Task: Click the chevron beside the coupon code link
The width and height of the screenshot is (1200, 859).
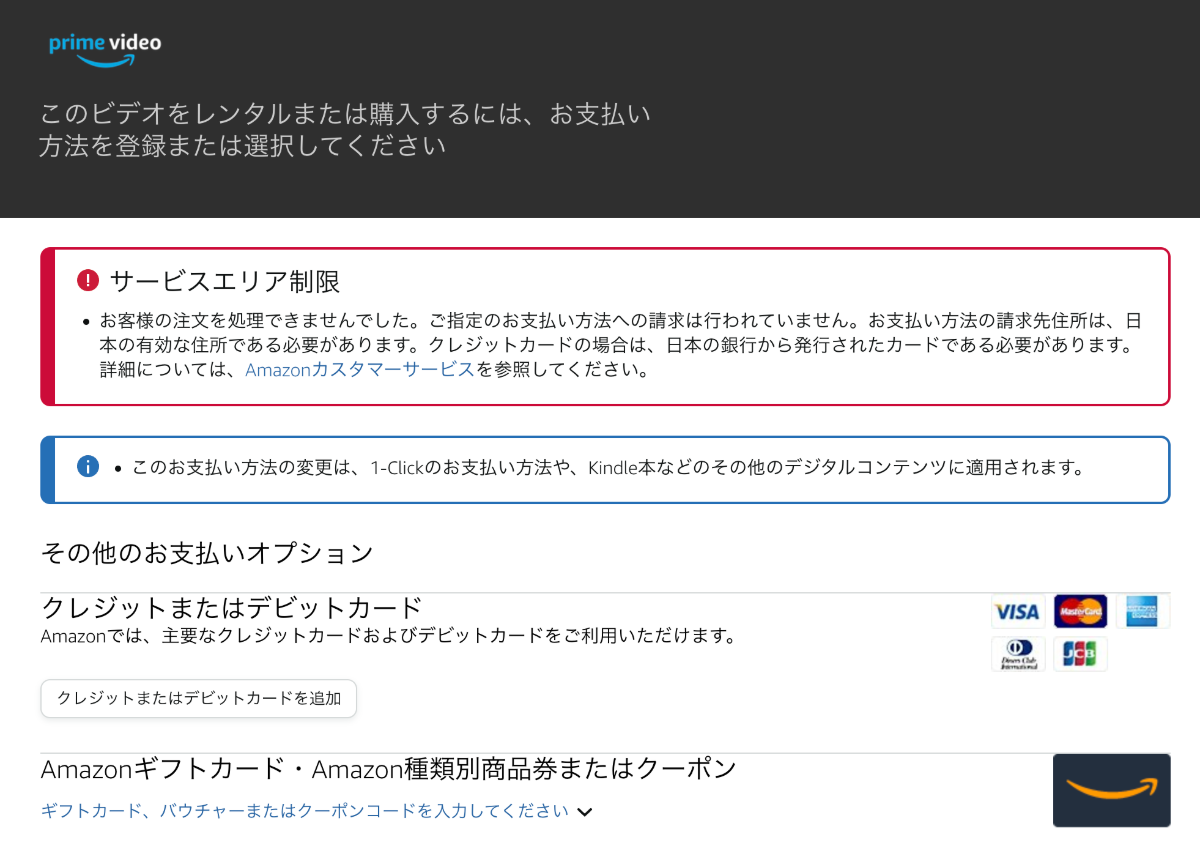Action: coord(585,812)
